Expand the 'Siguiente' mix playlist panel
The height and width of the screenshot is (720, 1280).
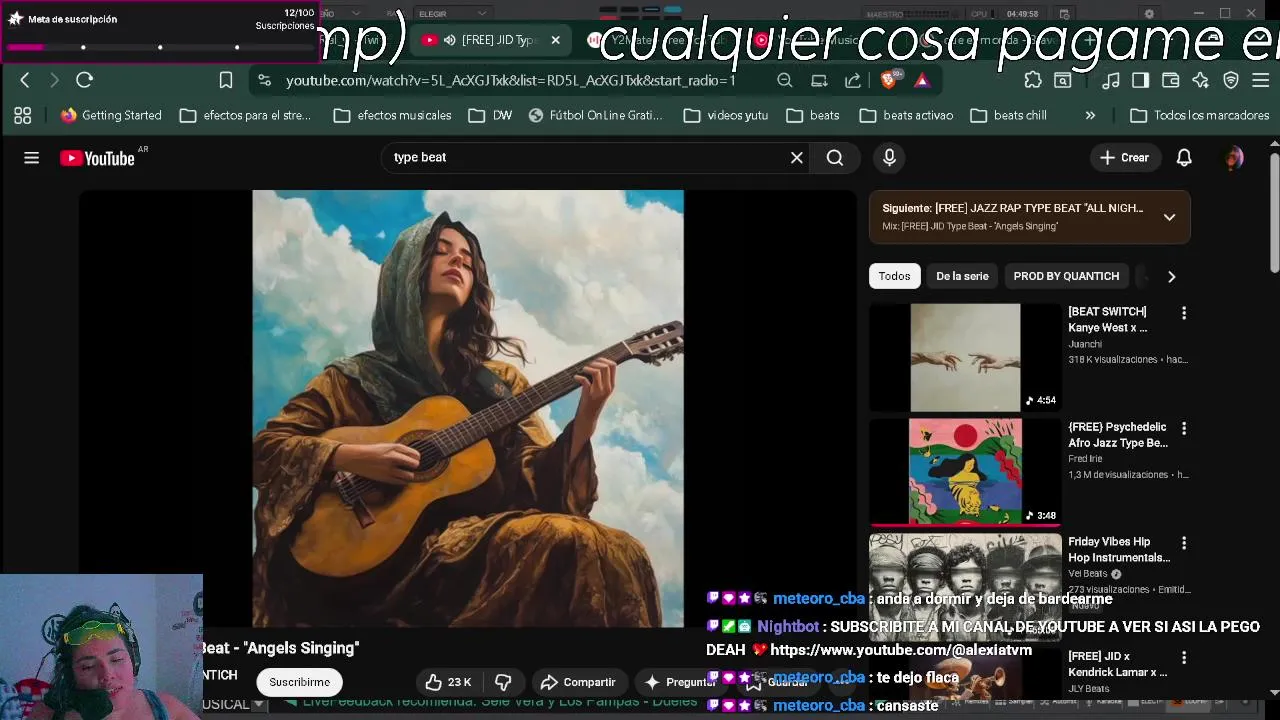[x=1169, y=217]
